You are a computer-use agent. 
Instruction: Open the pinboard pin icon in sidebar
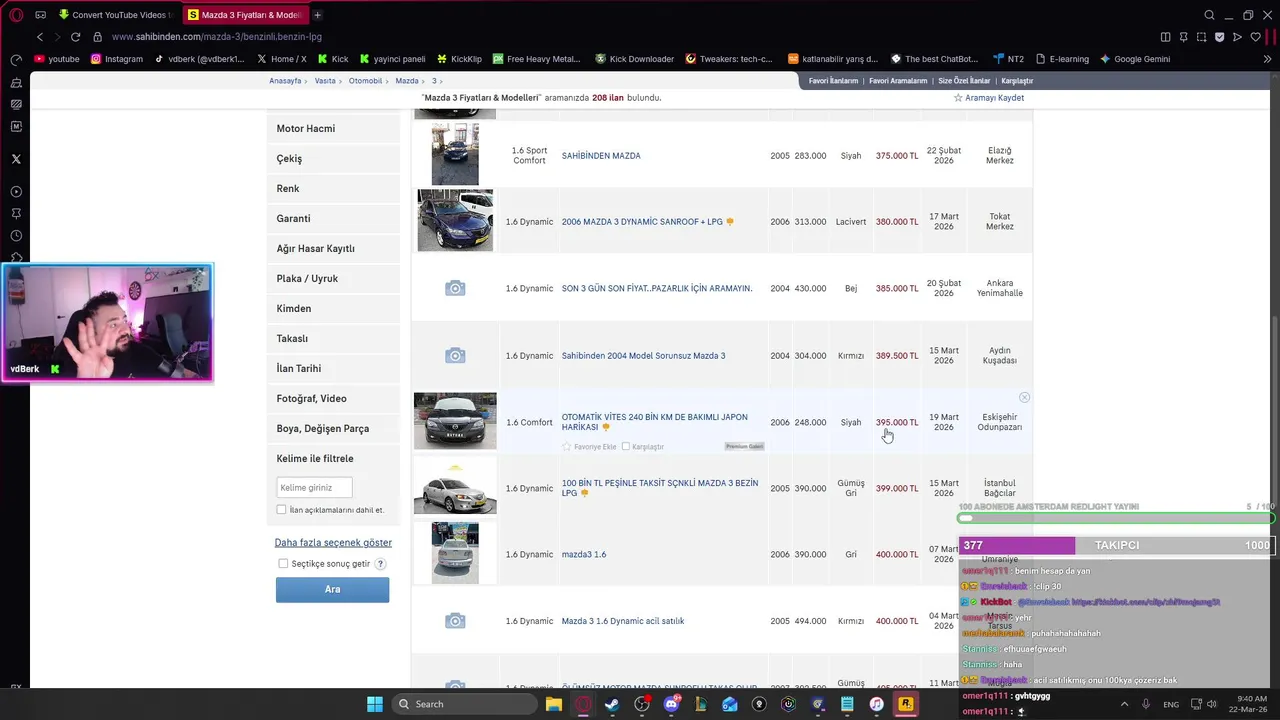coord(16,213)
